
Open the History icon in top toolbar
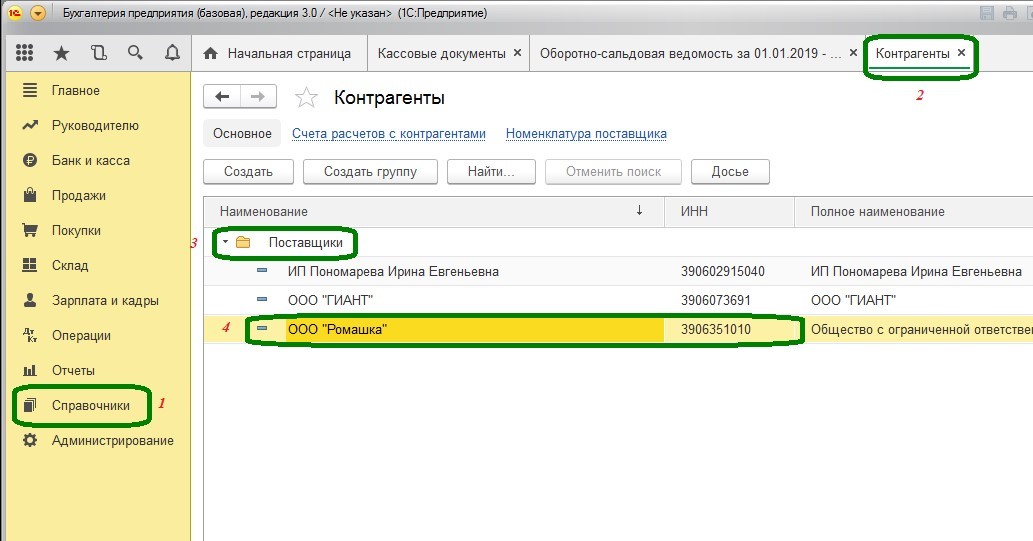click(98, 53)
